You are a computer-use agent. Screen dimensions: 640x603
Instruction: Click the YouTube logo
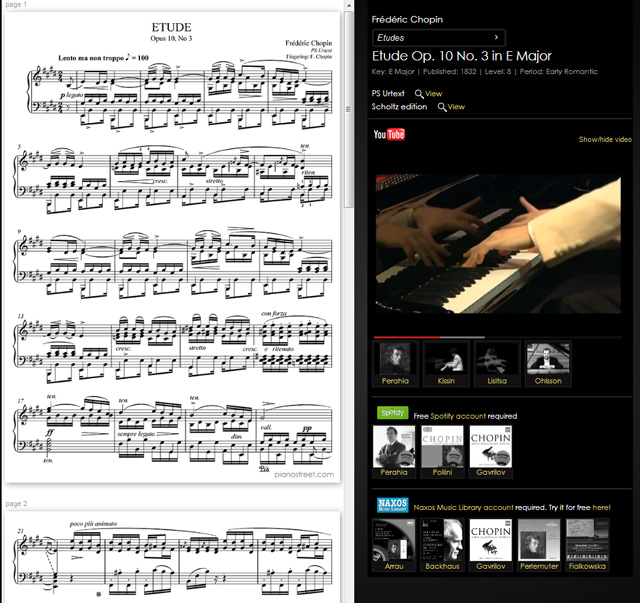(x=389, y=134)
